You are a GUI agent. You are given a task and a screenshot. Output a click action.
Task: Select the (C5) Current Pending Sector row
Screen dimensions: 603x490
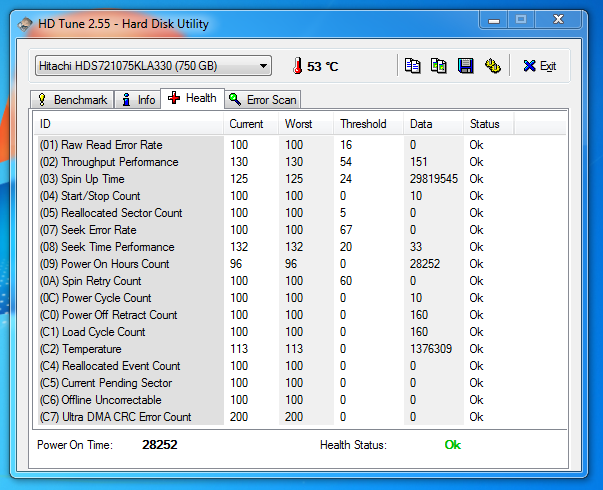pyautogui.click(x=300, y=383)
